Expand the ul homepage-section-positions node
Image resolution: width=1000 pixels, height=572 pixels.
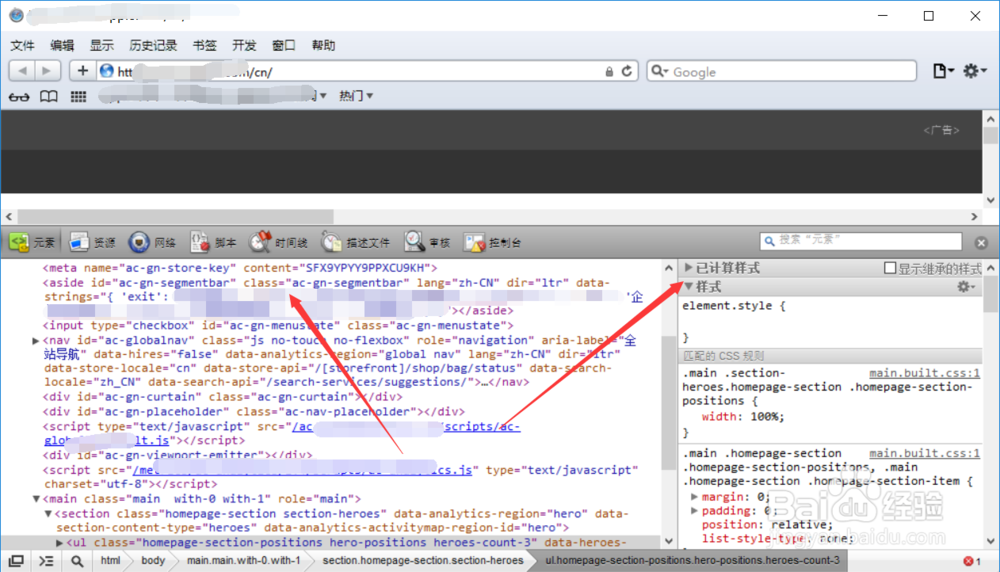click(x=59, y=543)
